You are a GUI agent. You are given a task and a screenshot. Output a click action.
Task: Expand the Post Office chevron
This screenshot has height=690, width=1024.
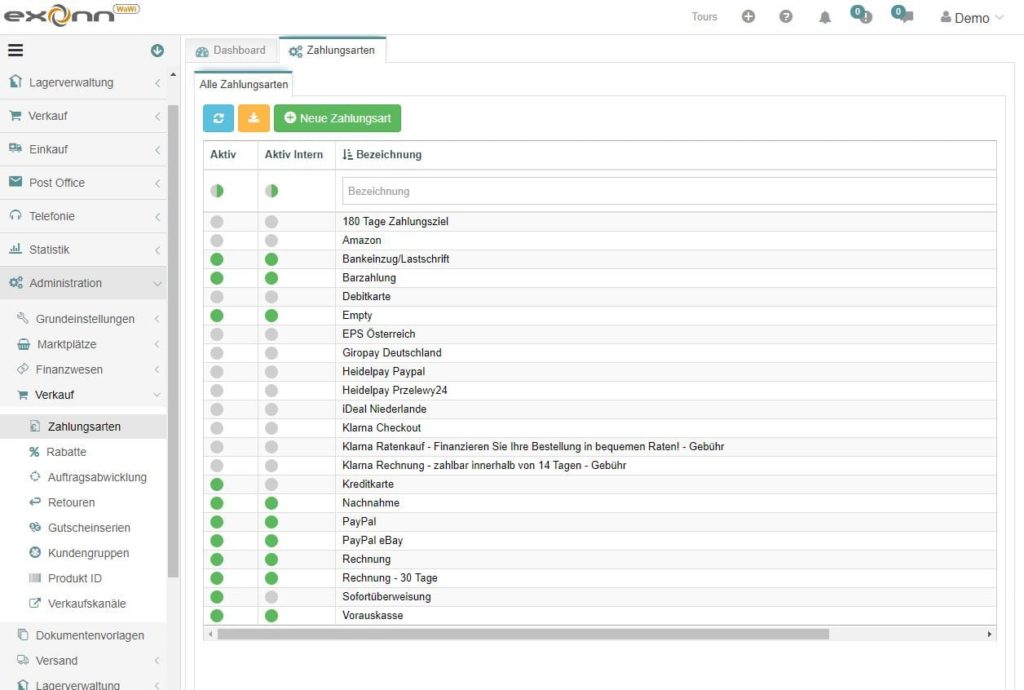coord(157,183)
